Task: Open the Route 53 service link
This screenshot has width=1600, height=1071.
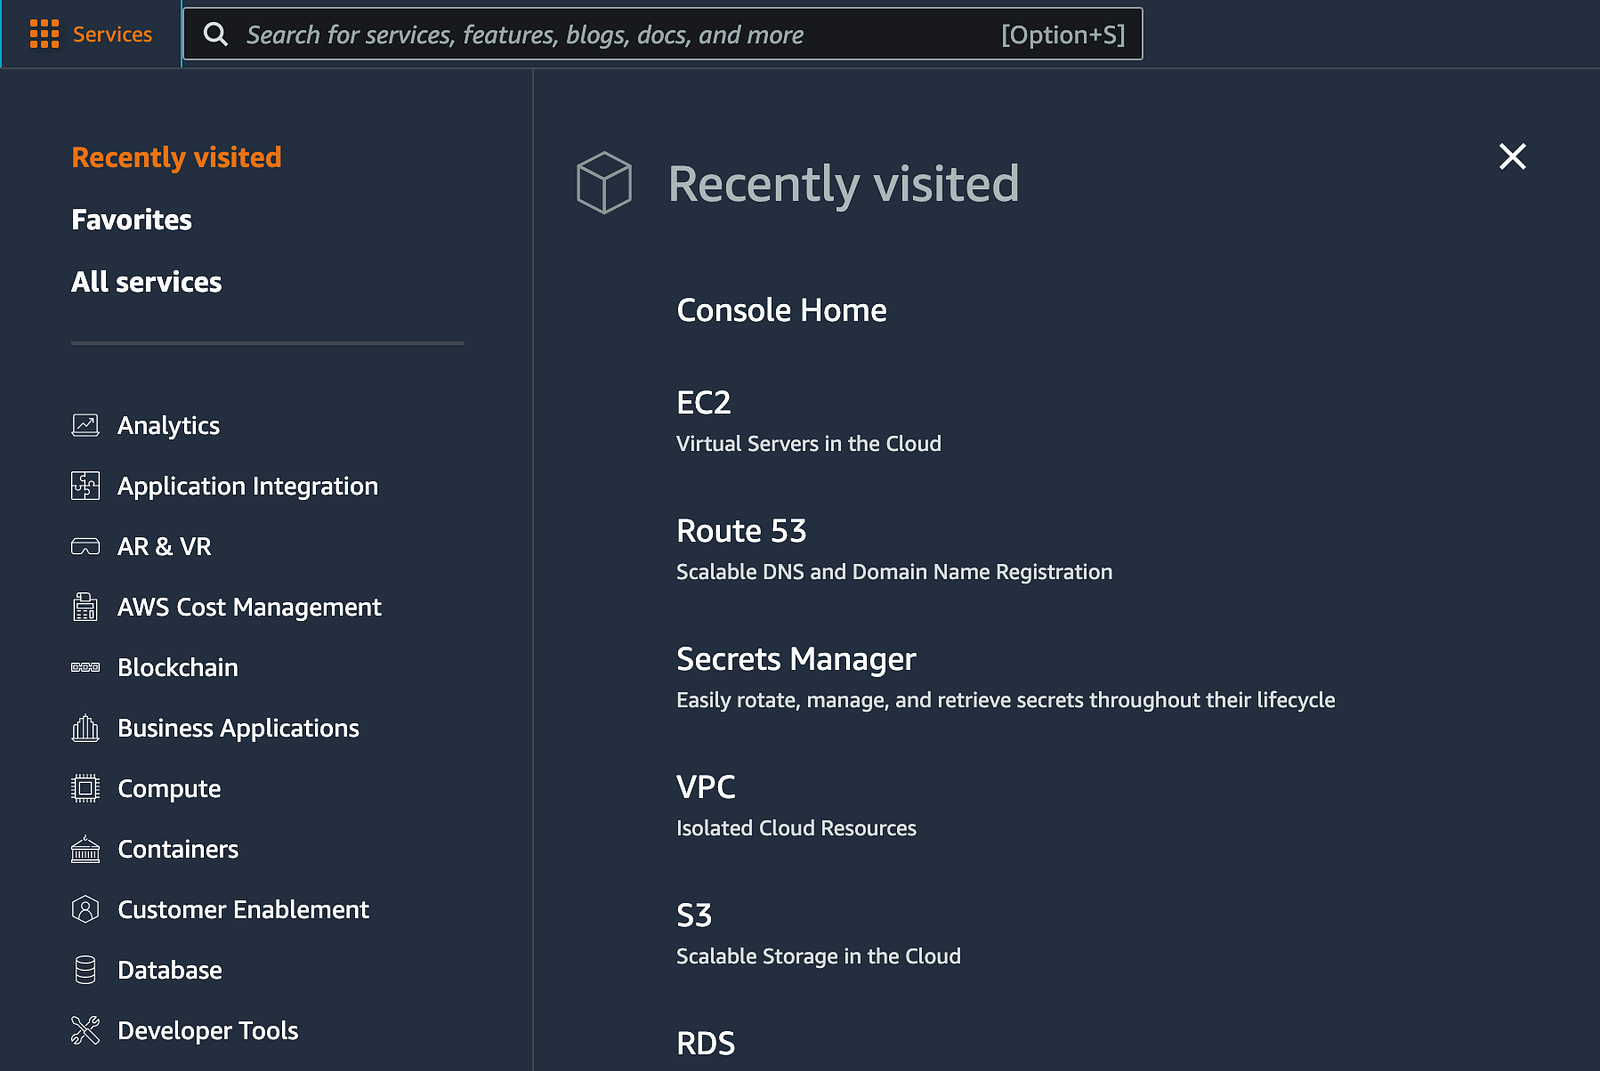Action: [742, 531]
